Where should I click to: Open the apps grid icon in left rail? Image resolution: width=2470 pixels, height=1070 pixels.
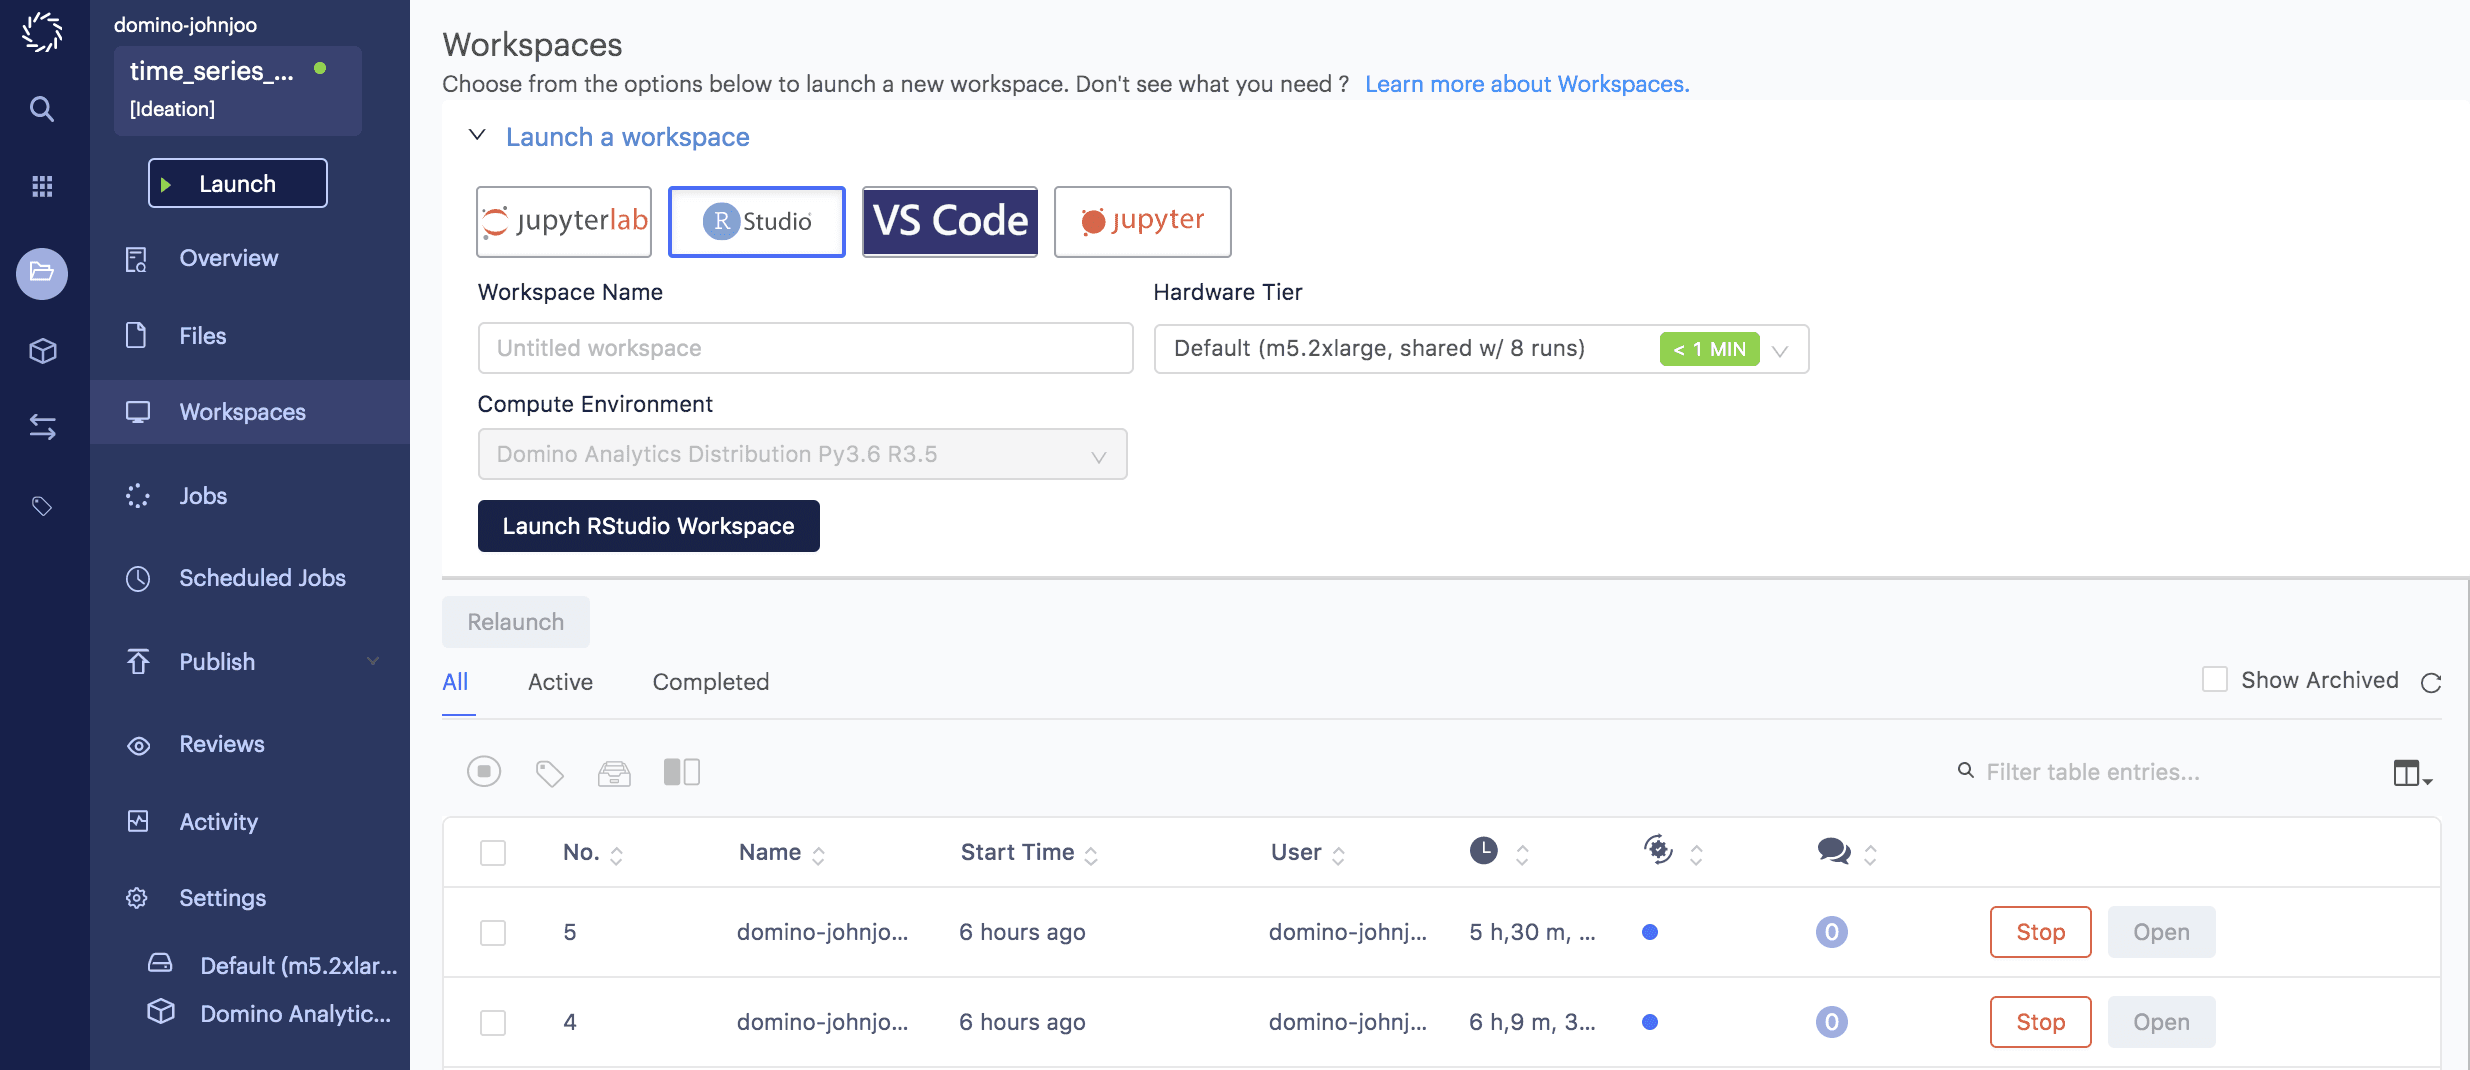tap(42, 186)
